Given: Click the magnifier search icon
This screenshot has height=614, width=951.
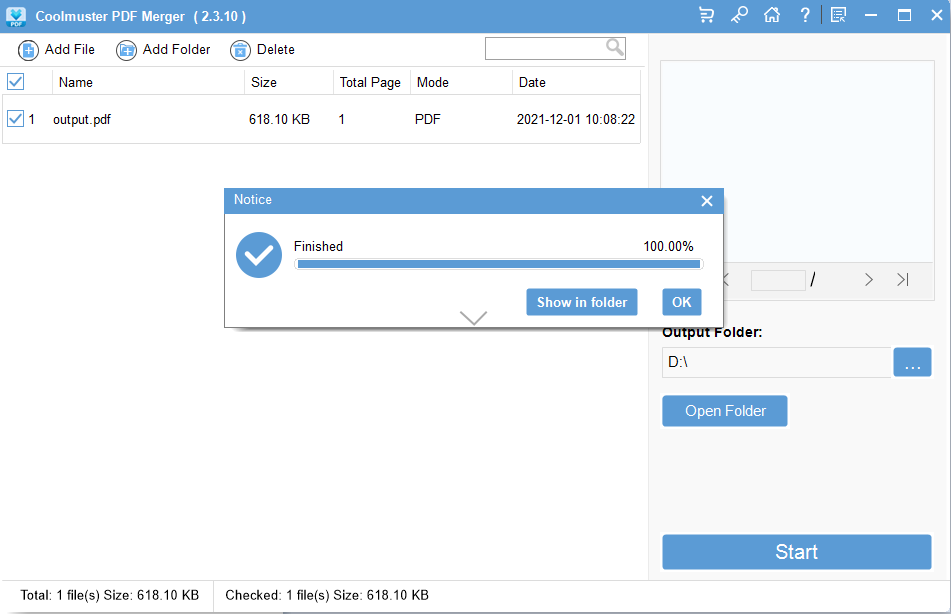Looking at the screenshot, I should 615,47.
